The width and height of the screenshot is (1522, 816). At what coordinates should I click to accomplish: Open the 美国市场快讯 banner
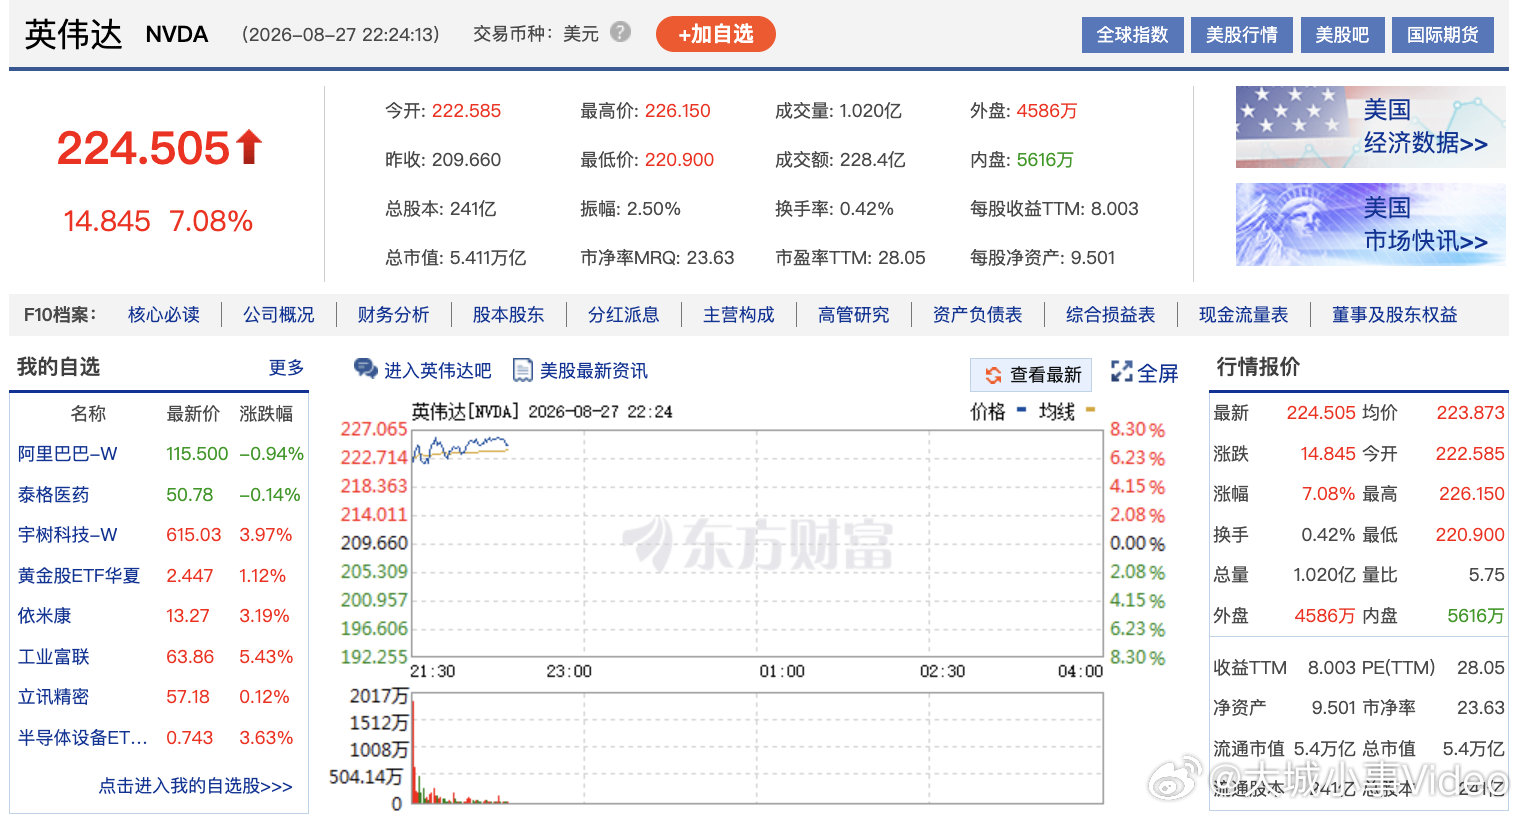1370,224
